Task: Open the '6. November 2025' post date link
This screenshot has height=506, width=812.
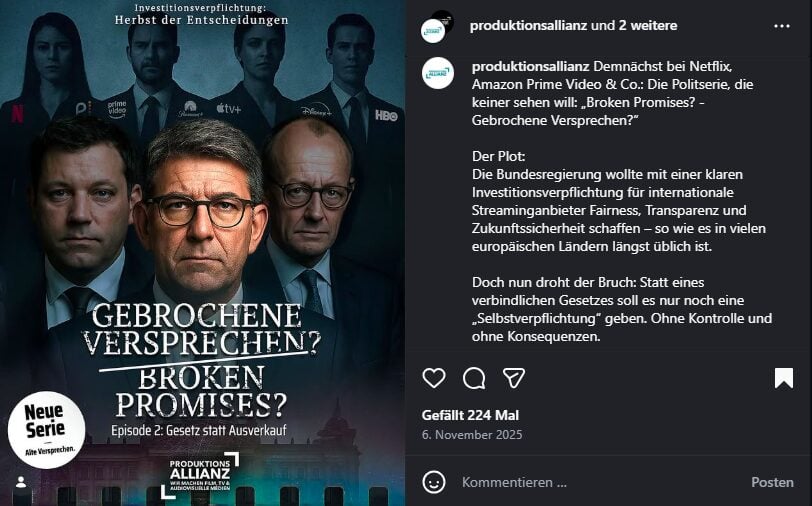Action: pyautogui.click(x=472, y=435)
